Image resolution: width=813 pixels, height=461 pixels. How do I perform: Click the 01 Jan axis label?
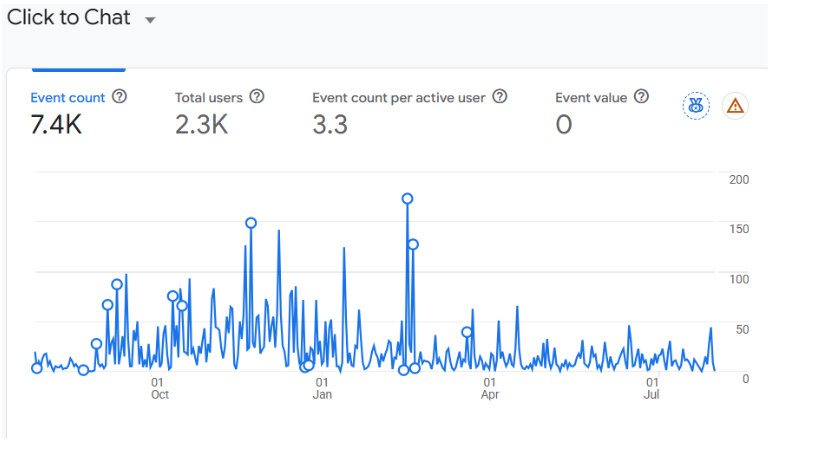point(322,388)
